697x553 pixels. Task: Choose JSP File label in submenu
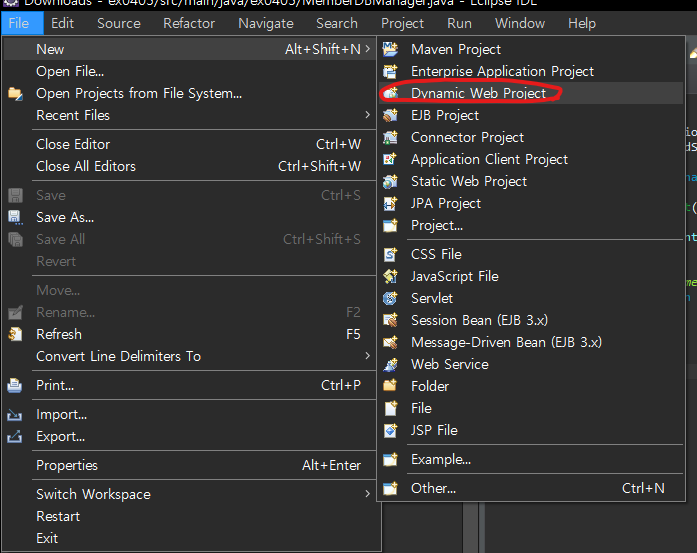pos(434,430)
